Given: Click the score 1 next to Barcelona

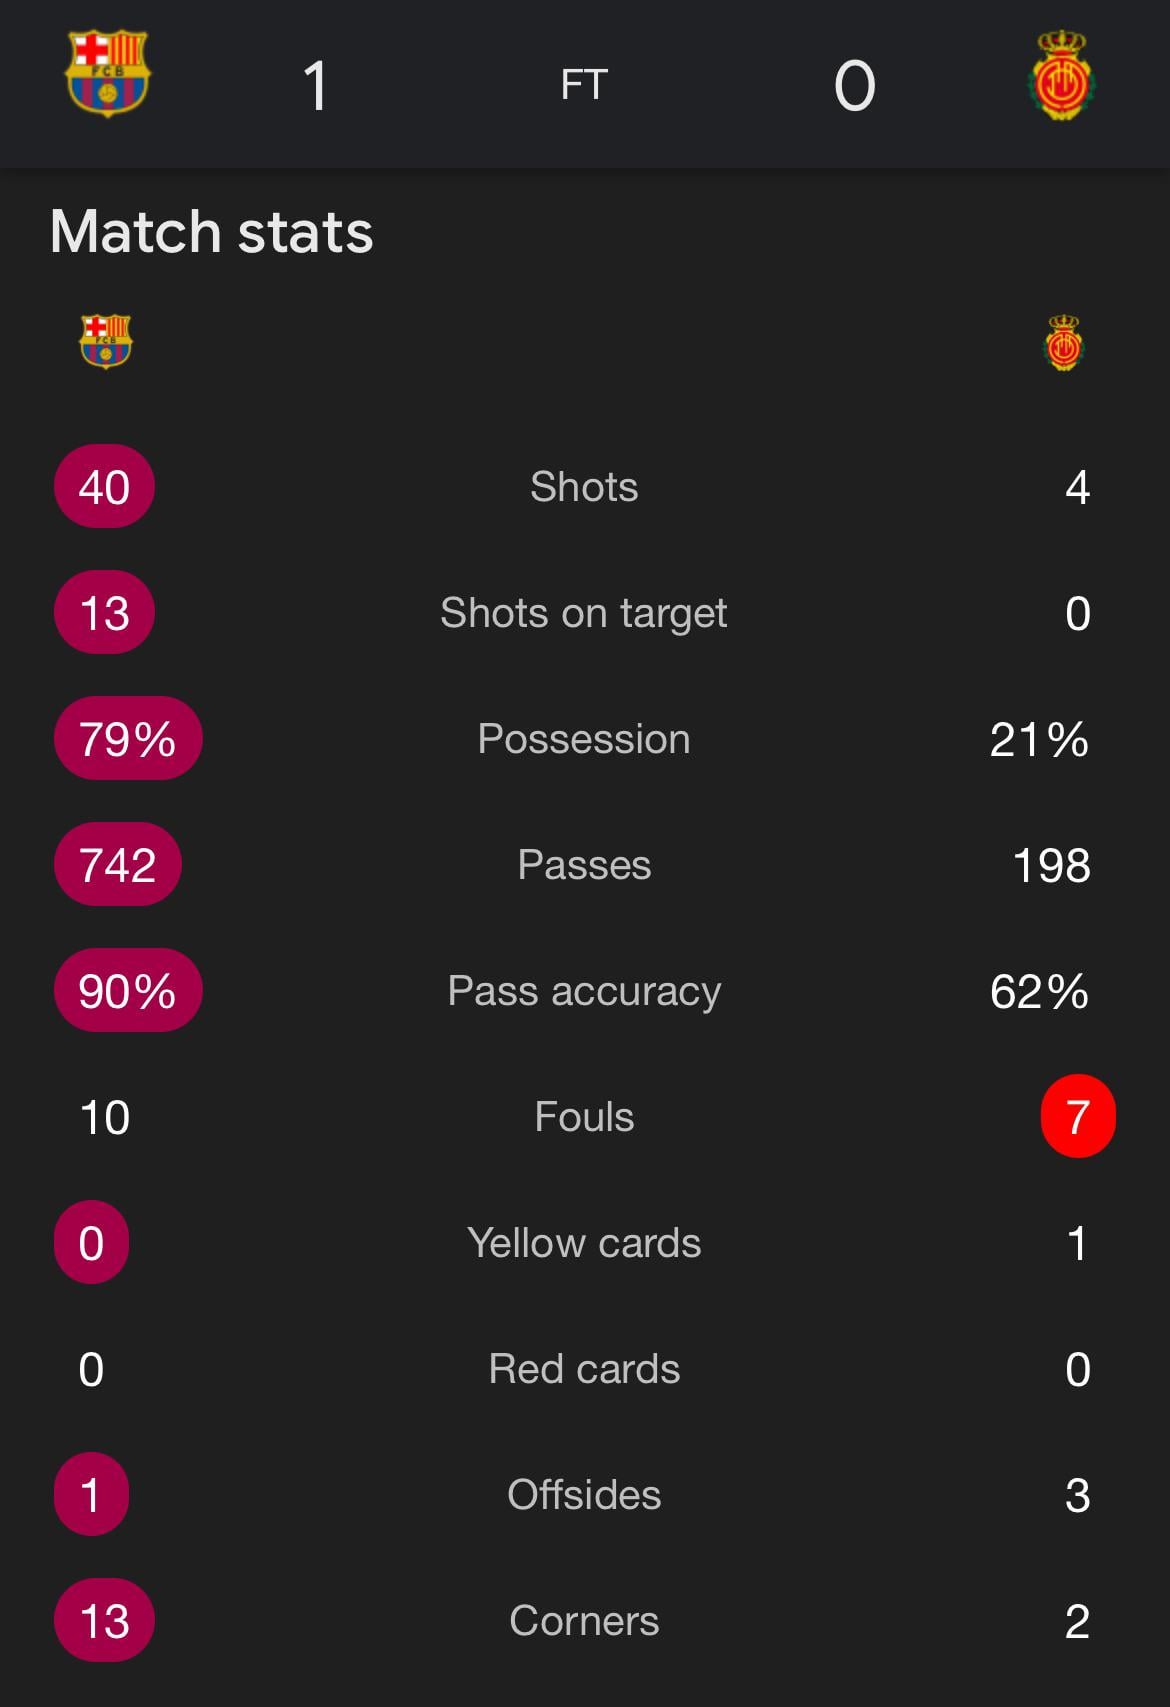Looking at the screenshot, I should pos(316,84).
